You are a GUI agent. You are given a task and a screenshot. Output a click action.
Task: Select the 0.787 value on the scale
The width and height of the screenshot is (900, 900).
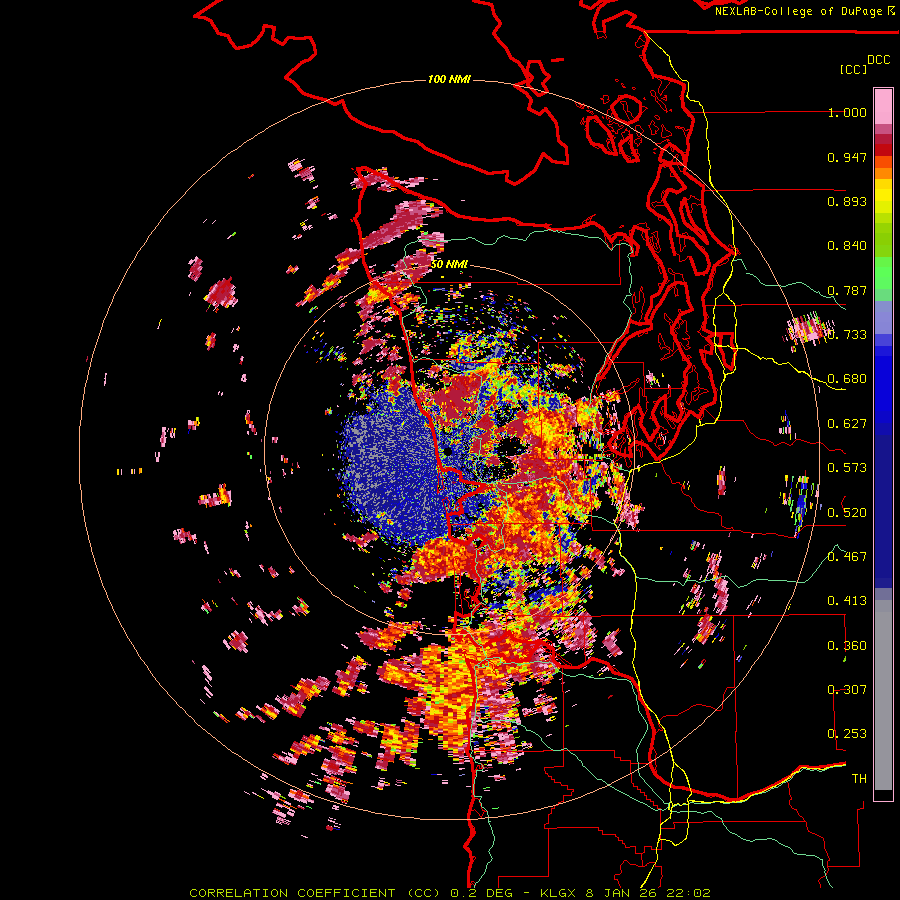(x=847, y=290)
